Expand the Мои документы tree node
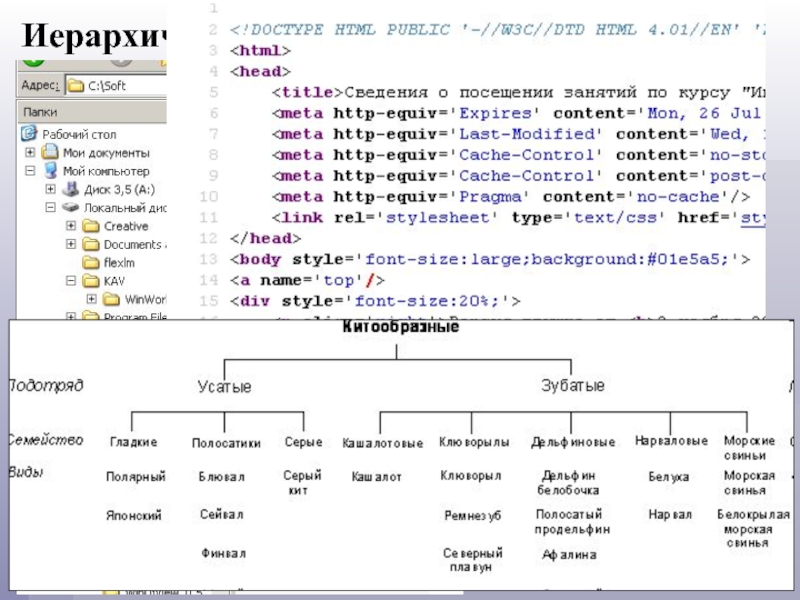 pos(30,153)
